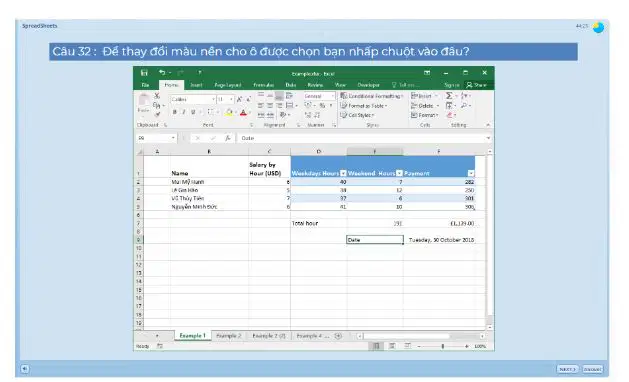629x382 pixels.
Task: Click the zoom out minus button
Action: [x=418, y=346]
